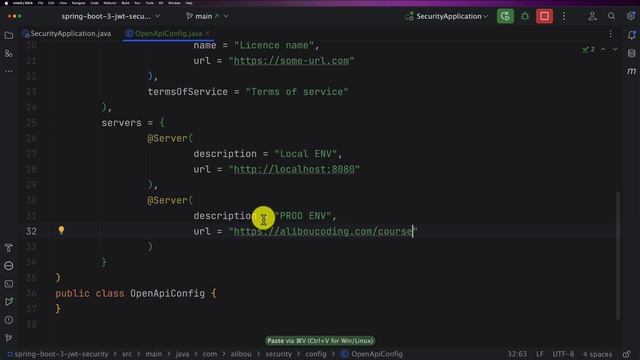Screen dimensions: 640x360
Task: Click the "Terms of service" string
Action: pos(297,92)
